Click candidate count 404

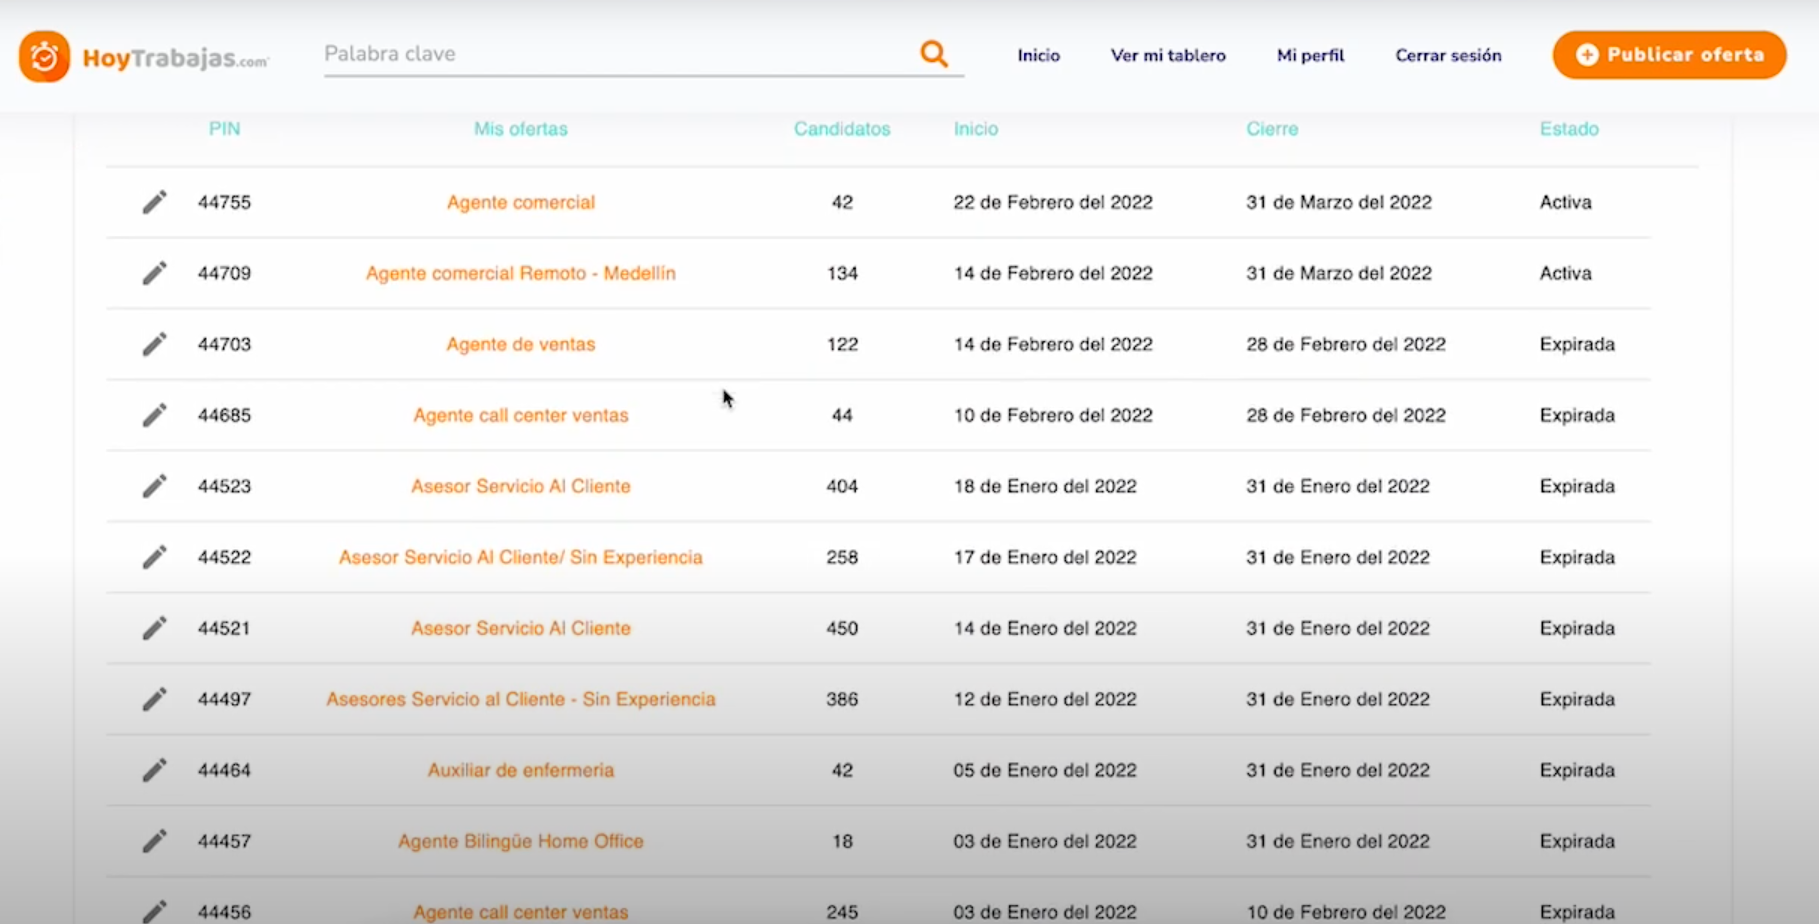click(842, 486)
